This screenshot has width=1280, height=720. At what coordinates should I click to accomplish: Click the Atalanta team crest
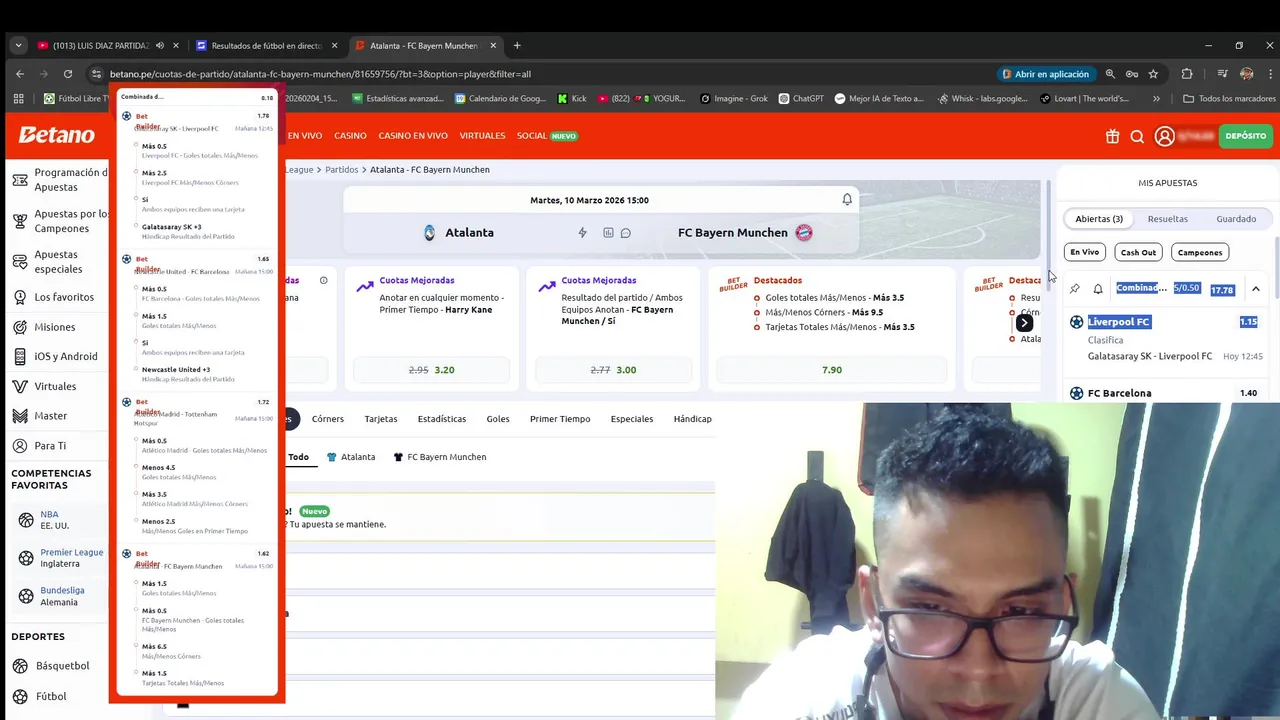point(429,233)
